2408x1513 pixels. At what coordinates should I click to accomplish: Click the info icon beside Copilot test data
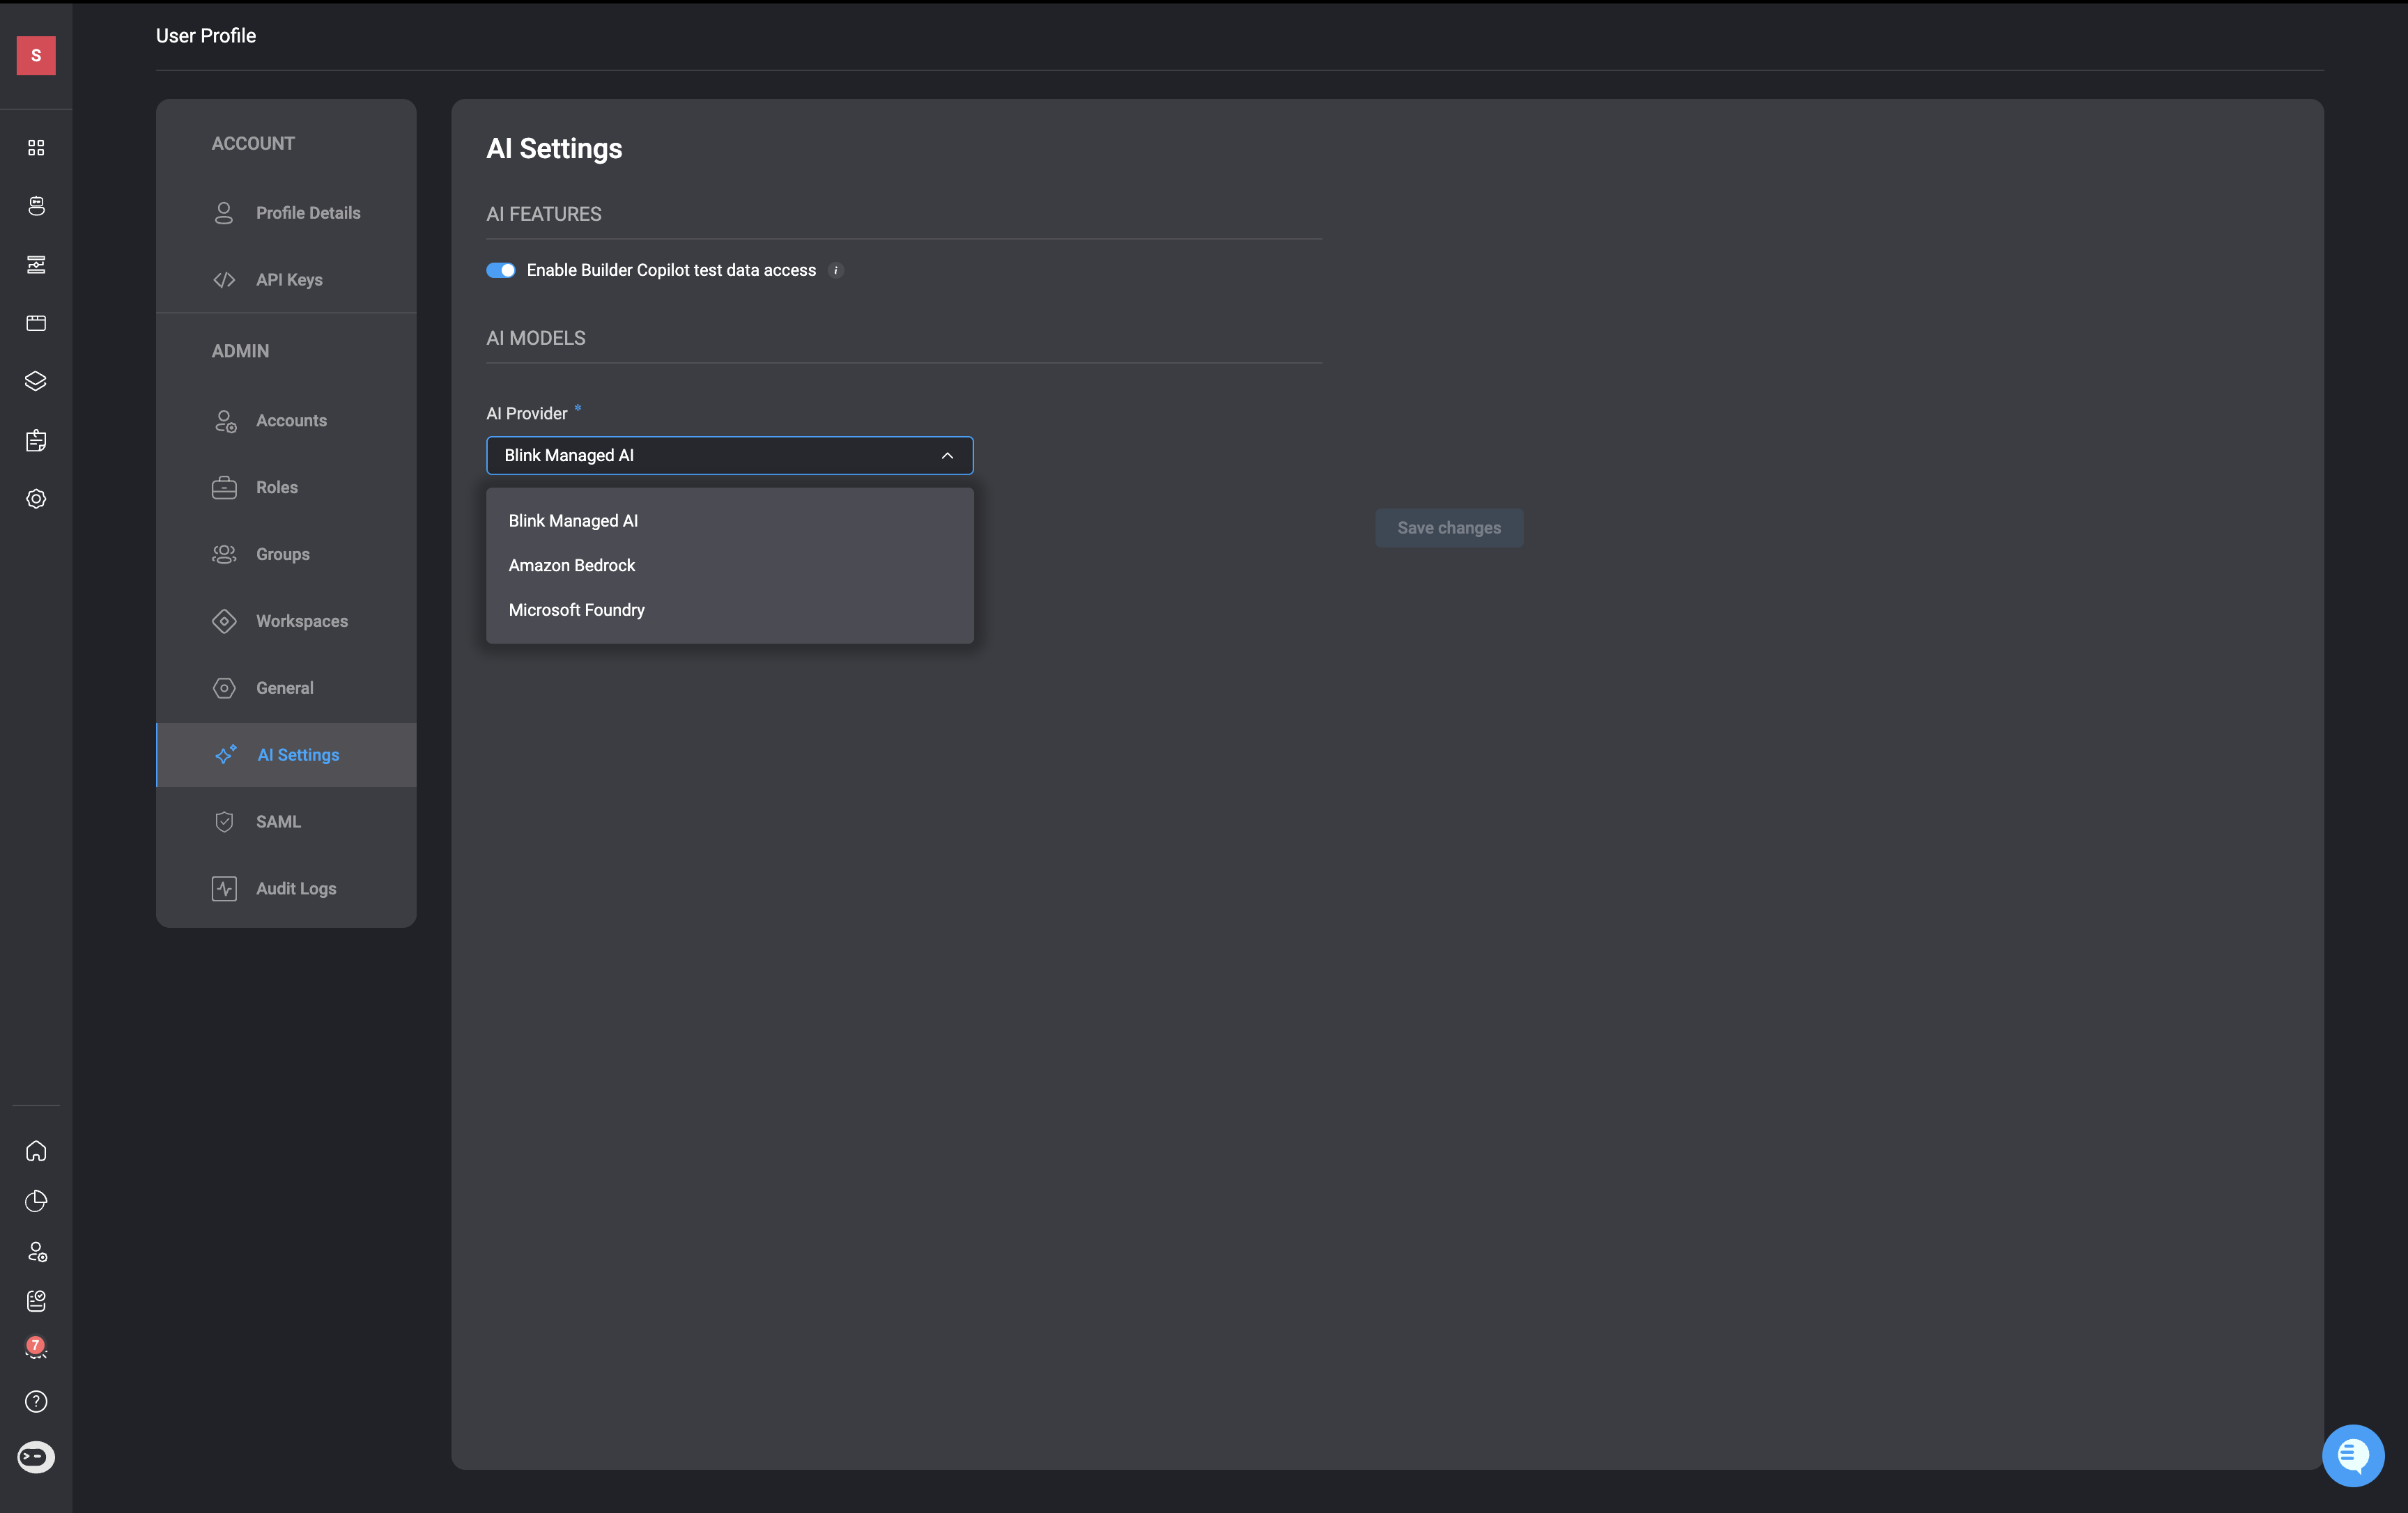point(836,270)
